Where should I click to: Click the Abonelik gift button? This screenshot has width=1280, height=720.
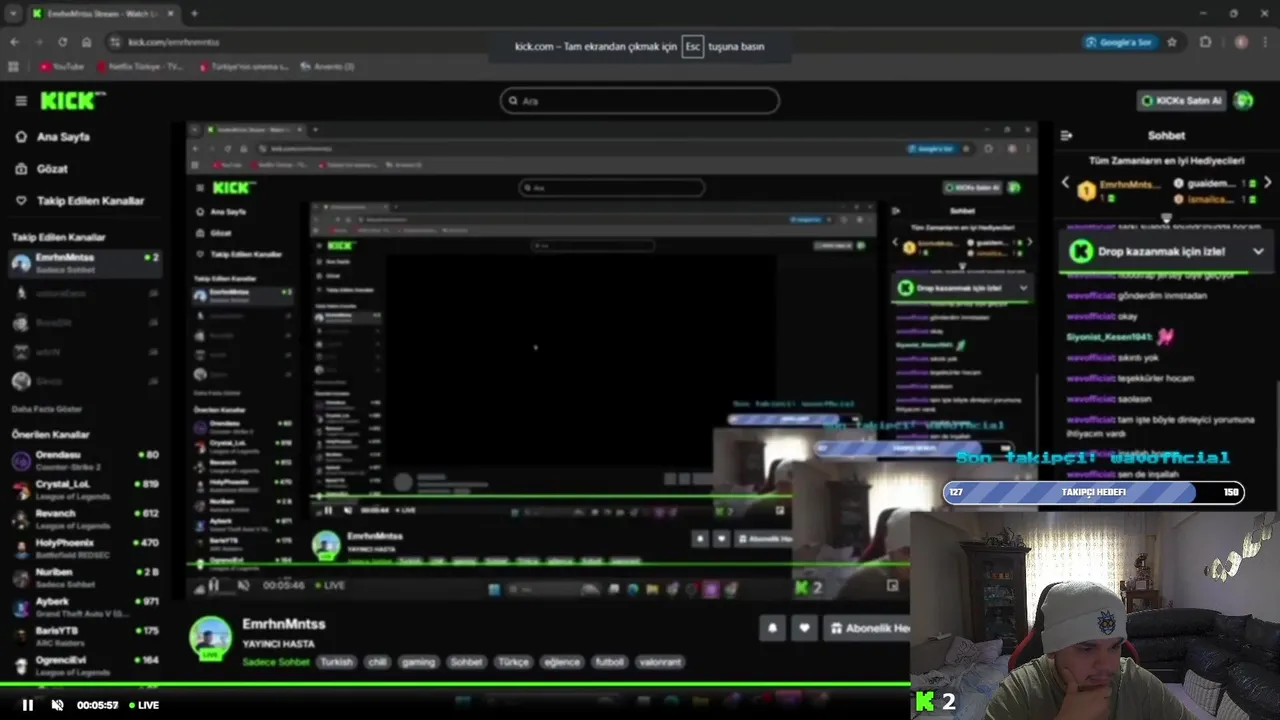click(x=868, y=629)
